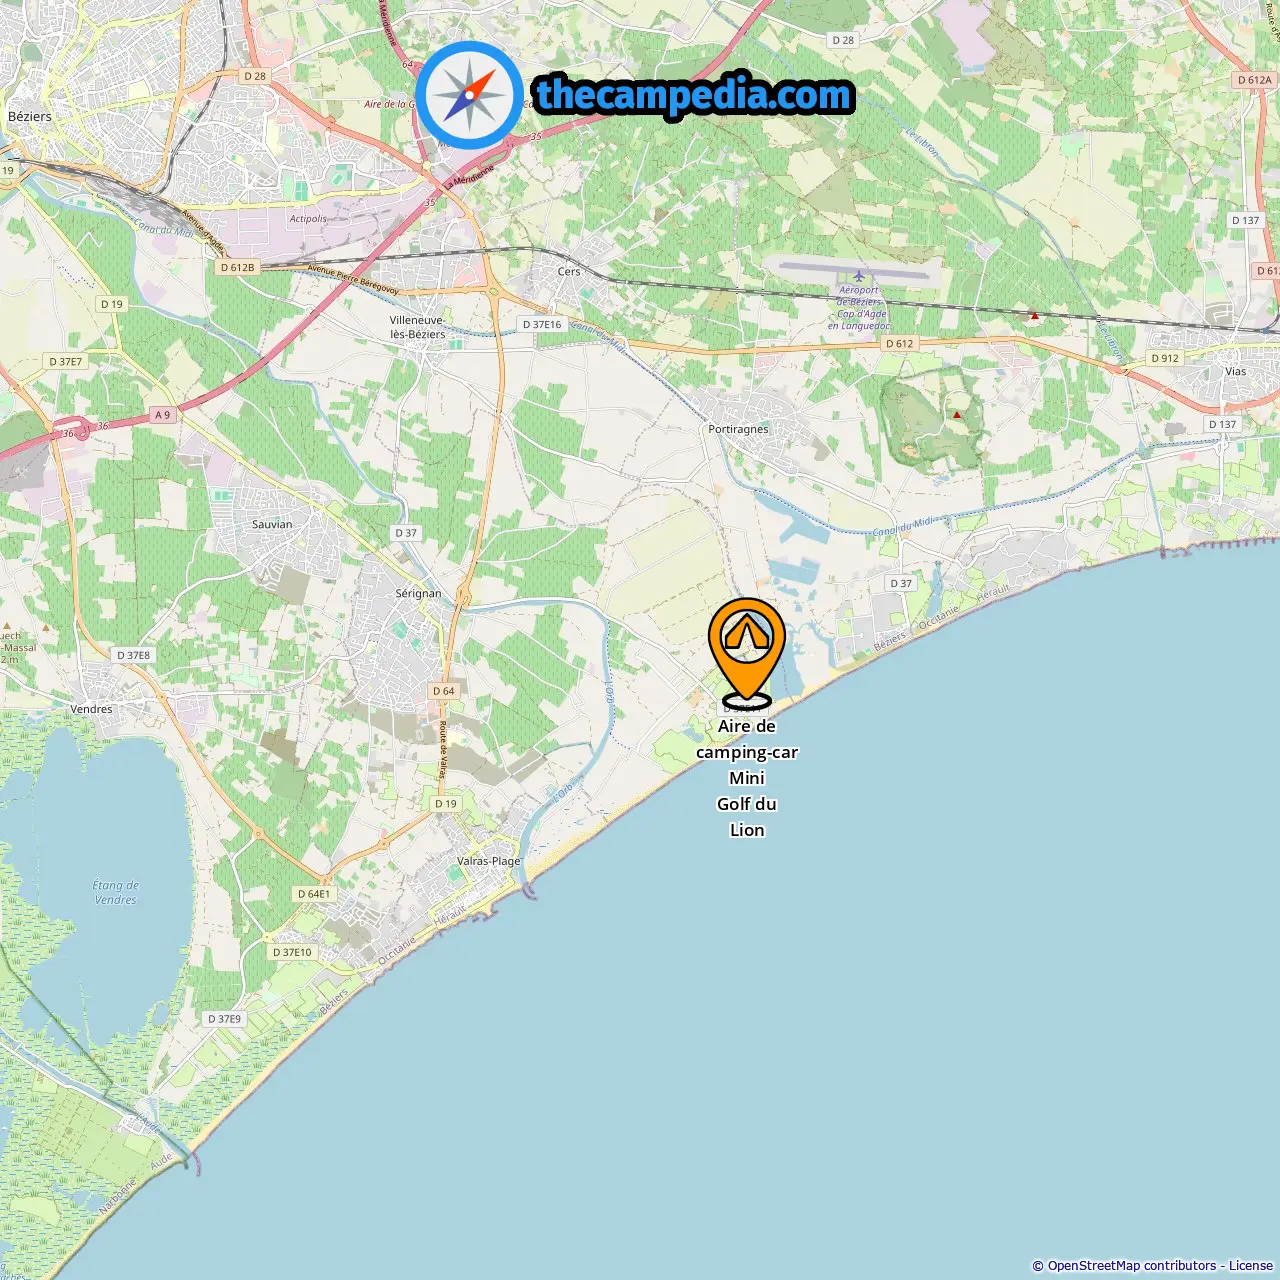Click the Valras-Plage town label
The image size is (1280, 1280).
[488, 861]
